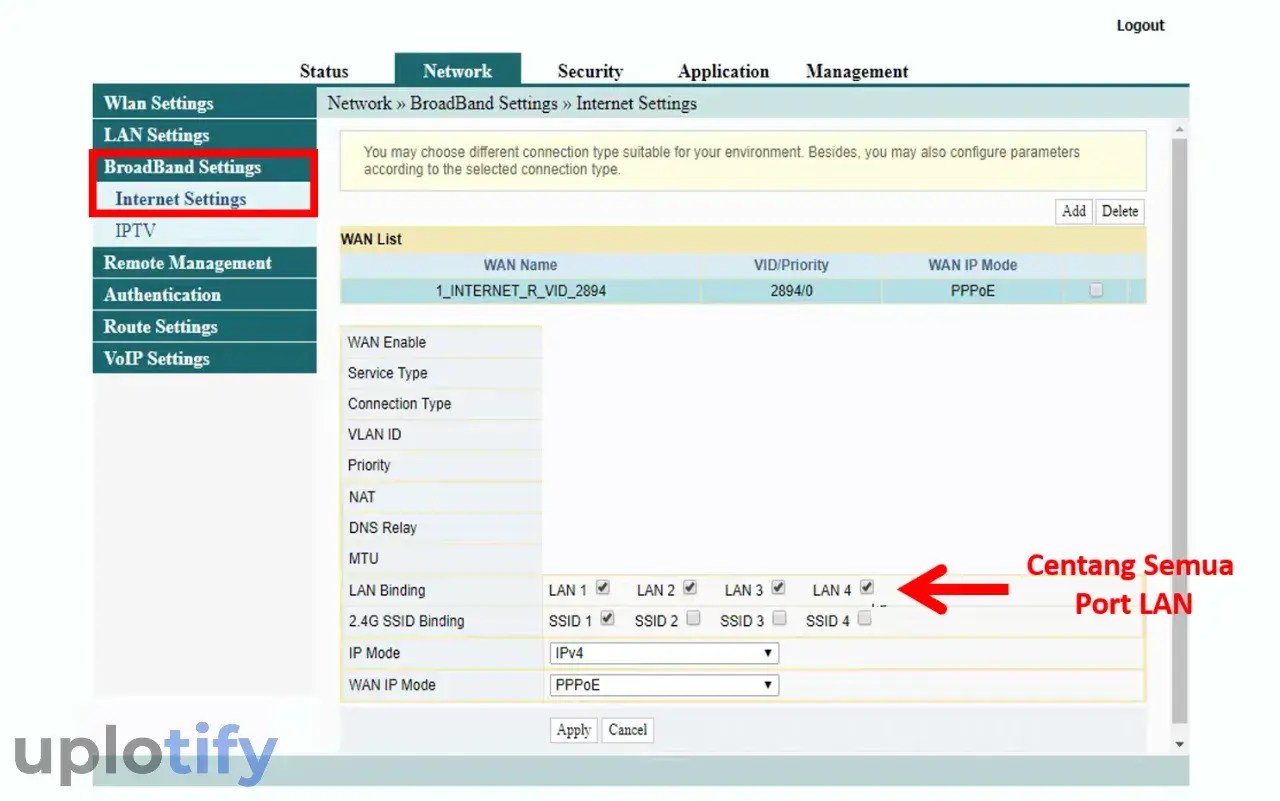Uncheck the LAN 1 binding checkbox
The height and width of the screenshot is (801, 1280).
pyautogui.click(x=603, y=587)
